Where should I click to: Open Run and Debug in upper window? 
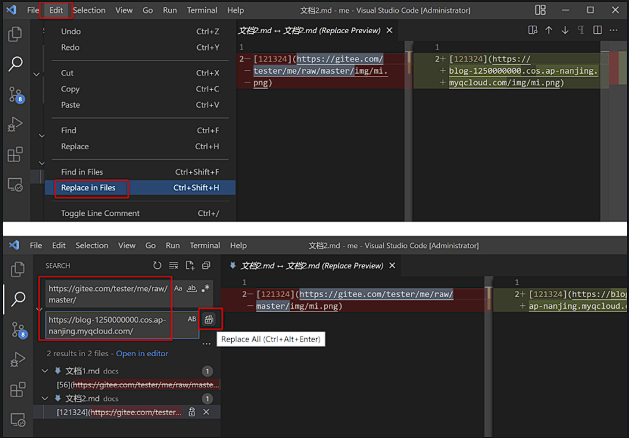tap(15, 124)
